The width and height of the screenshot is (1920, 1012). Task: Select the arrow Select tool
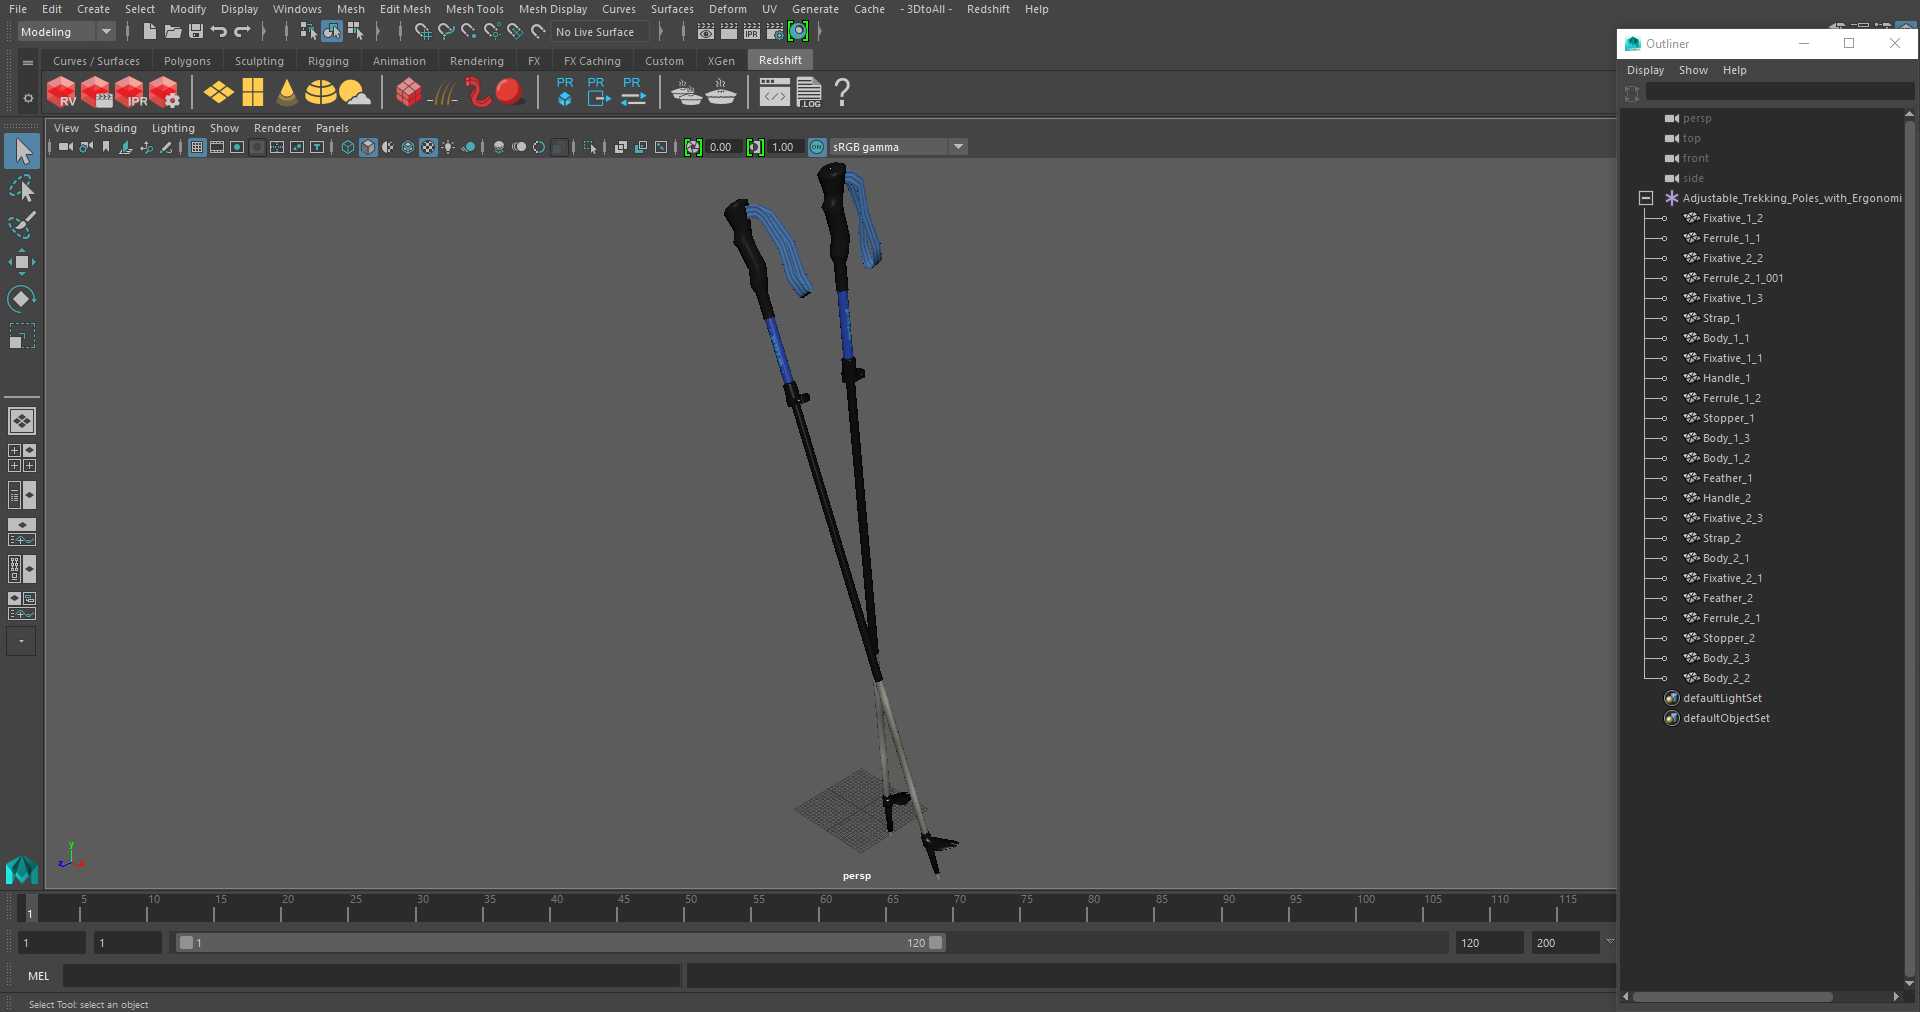tap(22, 151)
